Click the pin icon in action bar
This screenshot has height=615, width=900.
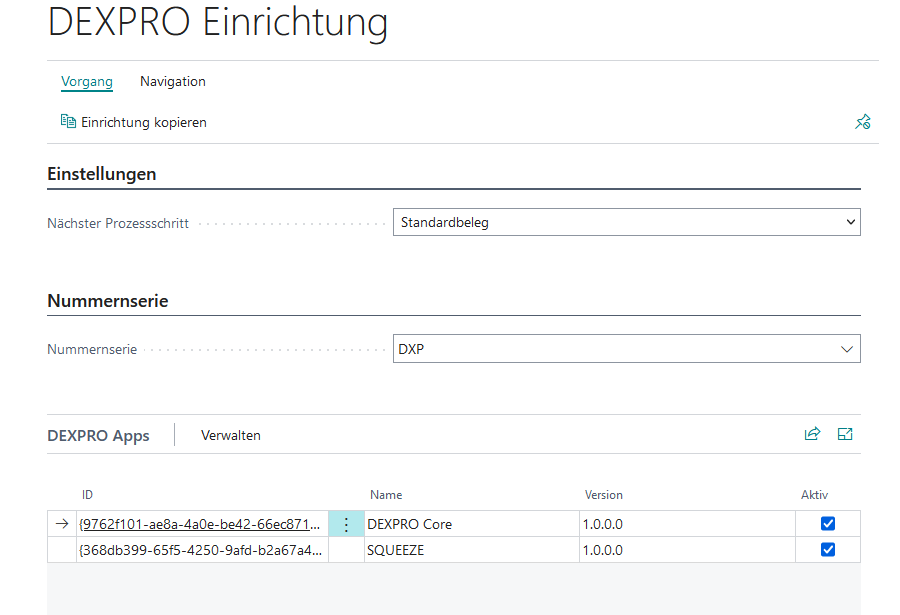[x=862, y=122]
